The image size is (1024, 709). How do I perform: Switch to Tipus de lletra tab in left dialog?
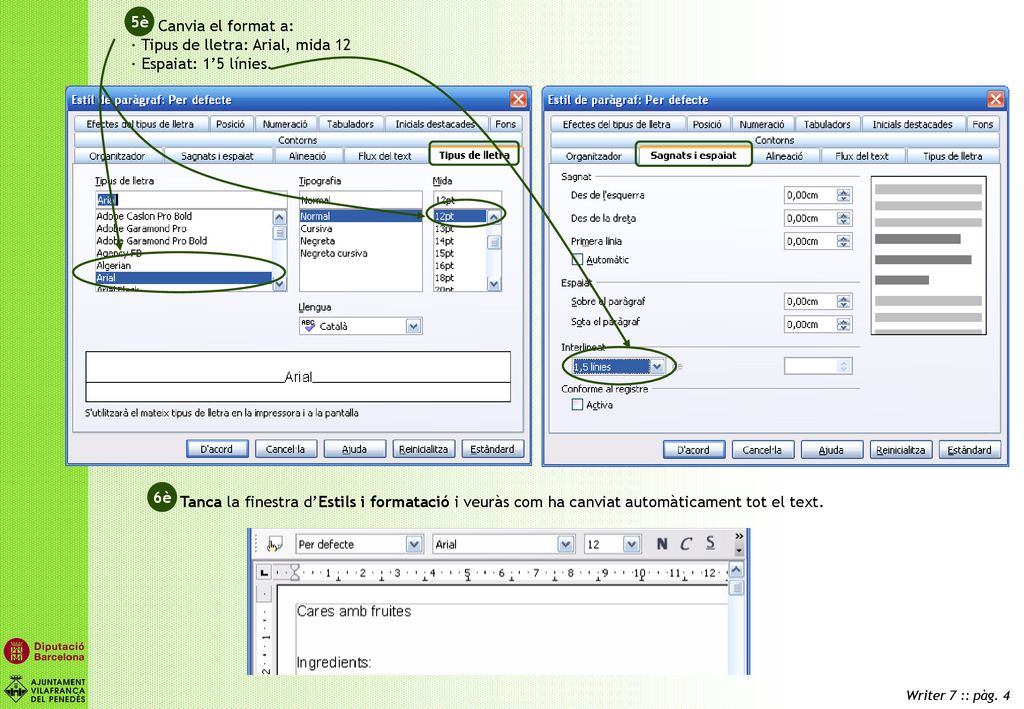coord(474,155)
